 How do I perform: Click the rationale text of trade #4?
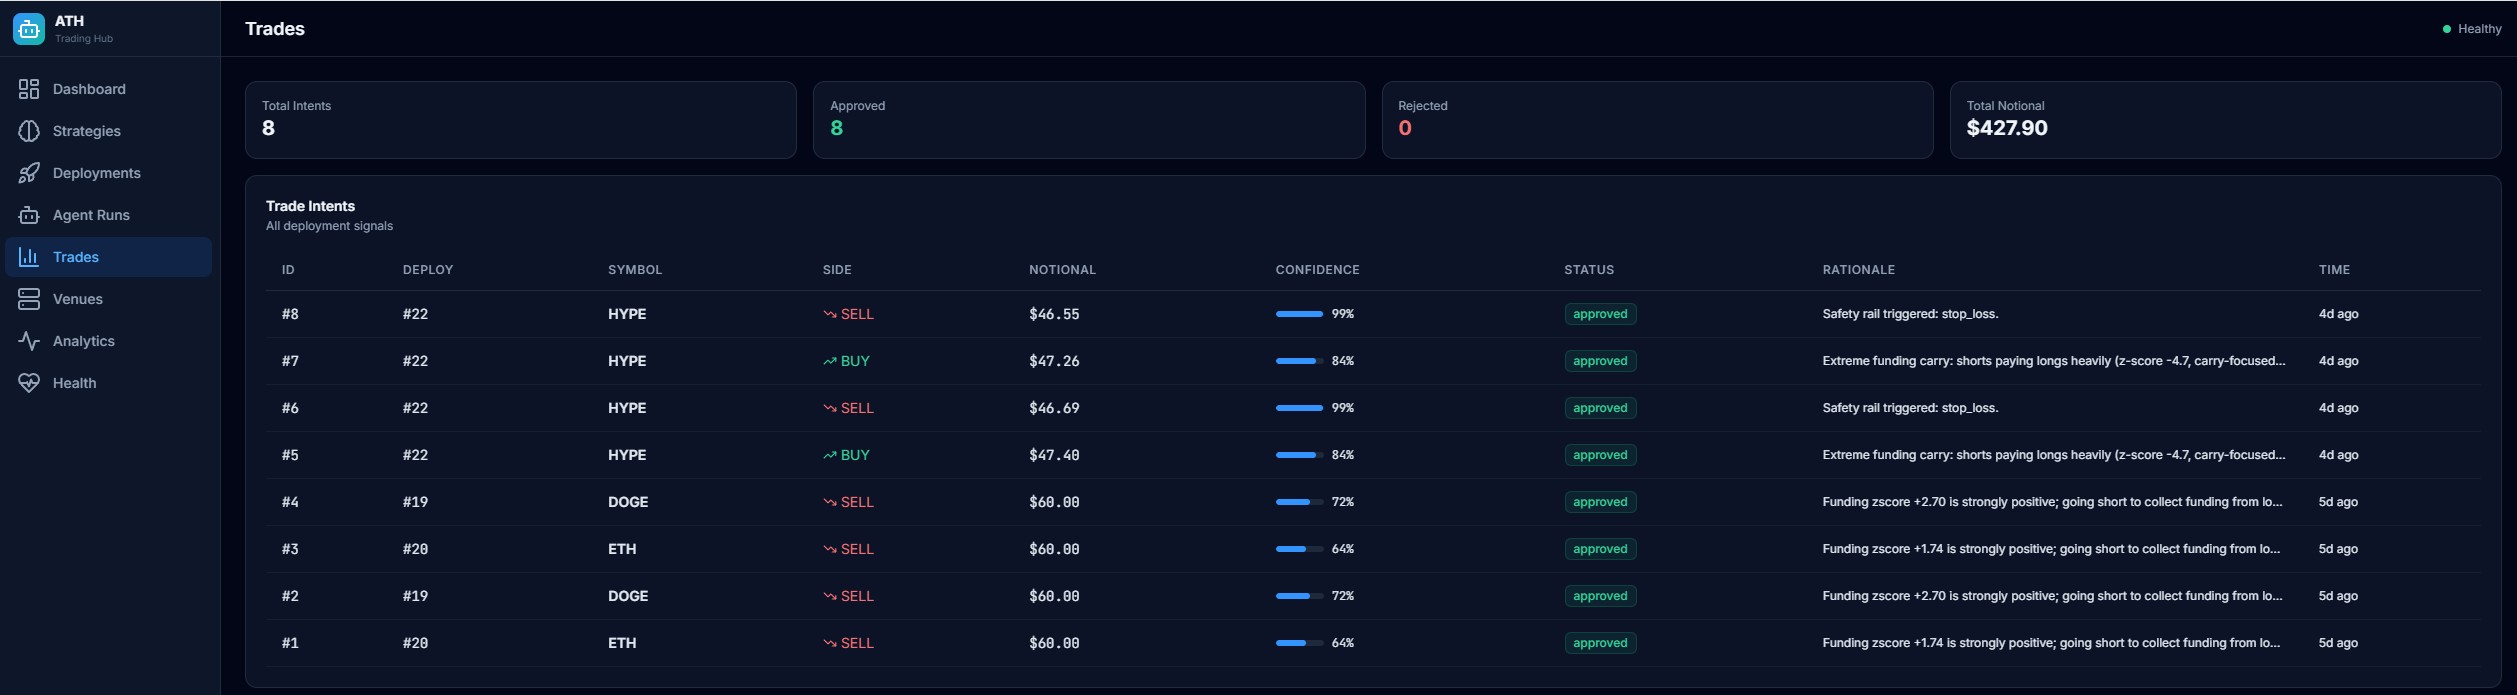point(2051,502)
